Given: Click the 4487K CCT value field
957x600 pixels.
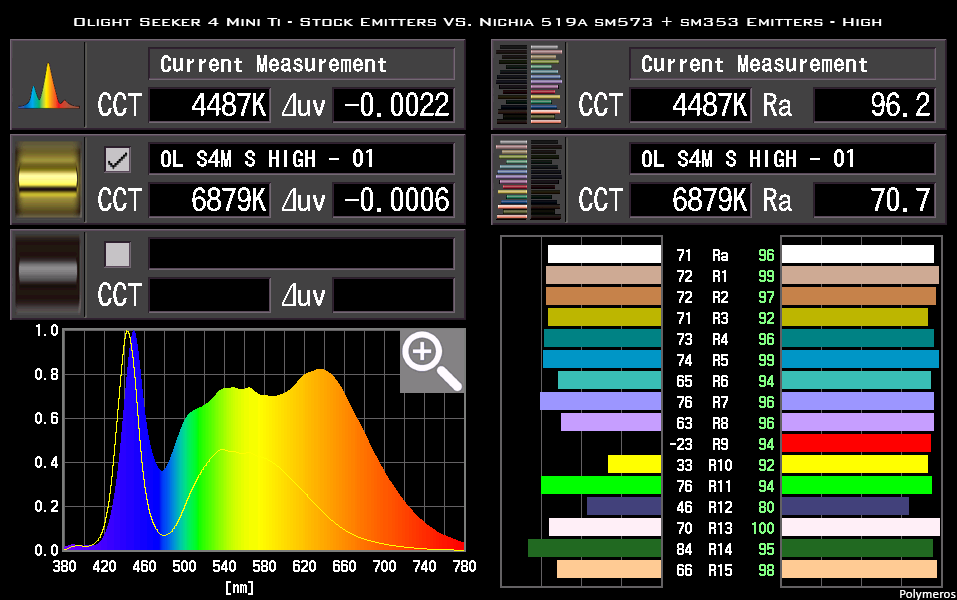Looking at the screenshot, I should click(x=209, y=105).
